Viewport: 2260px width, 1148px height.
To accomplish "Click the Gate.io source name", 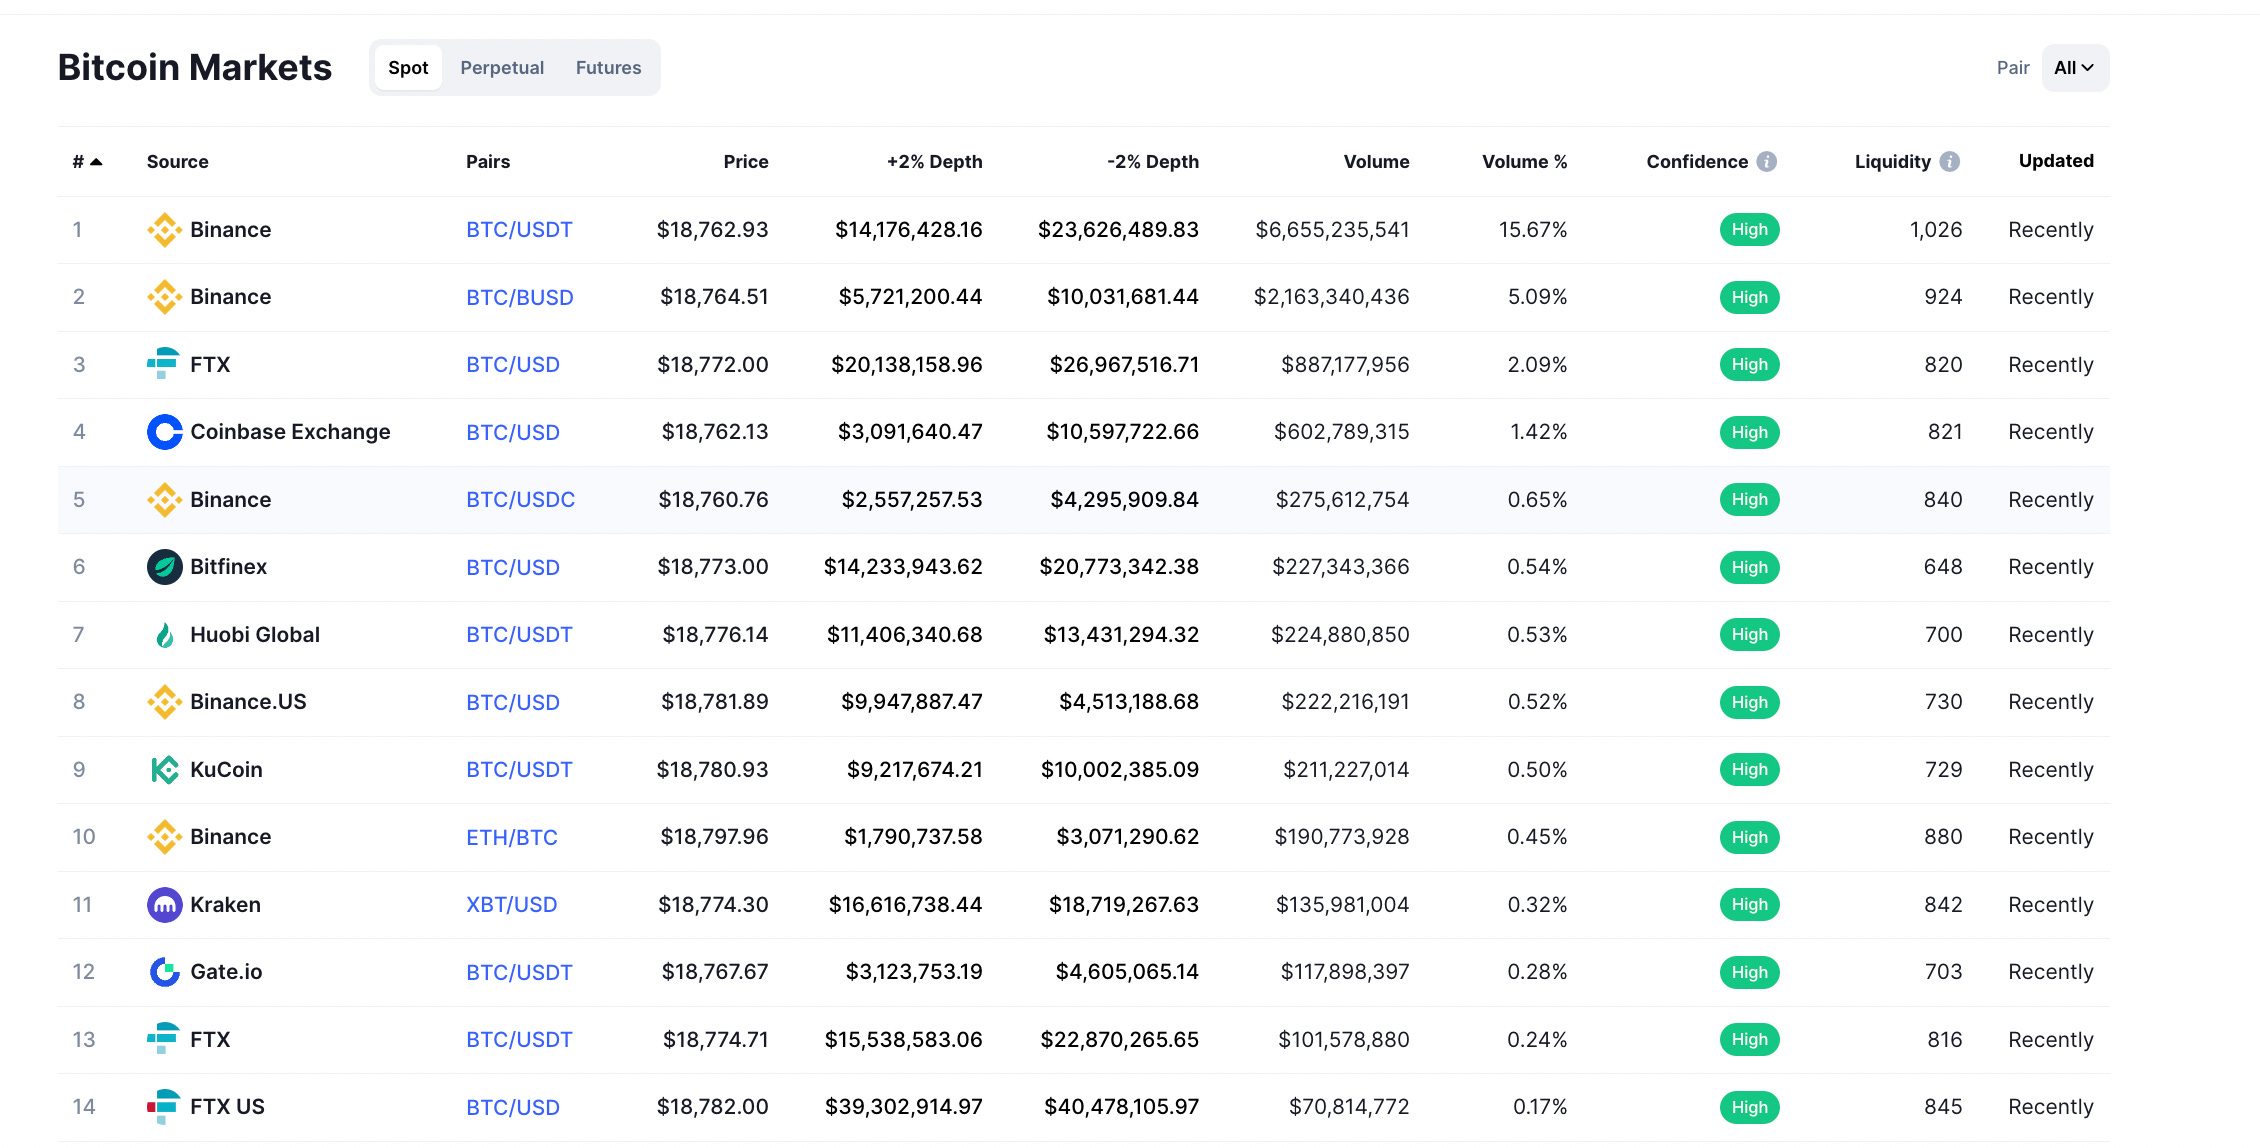I will coord(226,972).
